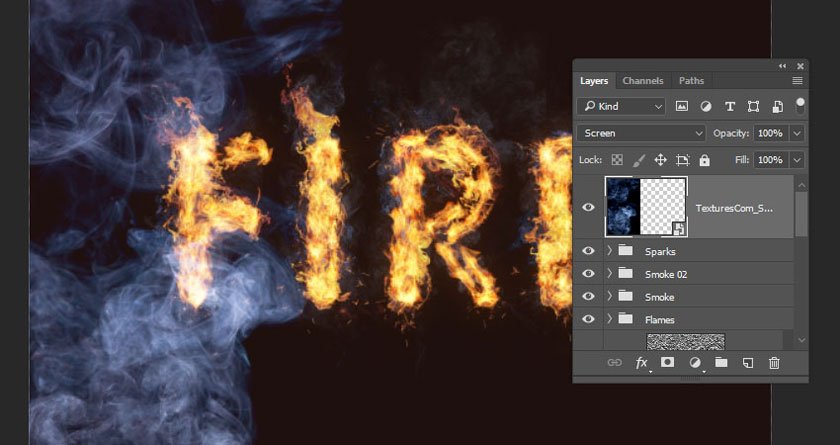Image resolution: width=840 pixels, height=445 pixels.
Task: Add a layer mask
Action: [668, 363]
